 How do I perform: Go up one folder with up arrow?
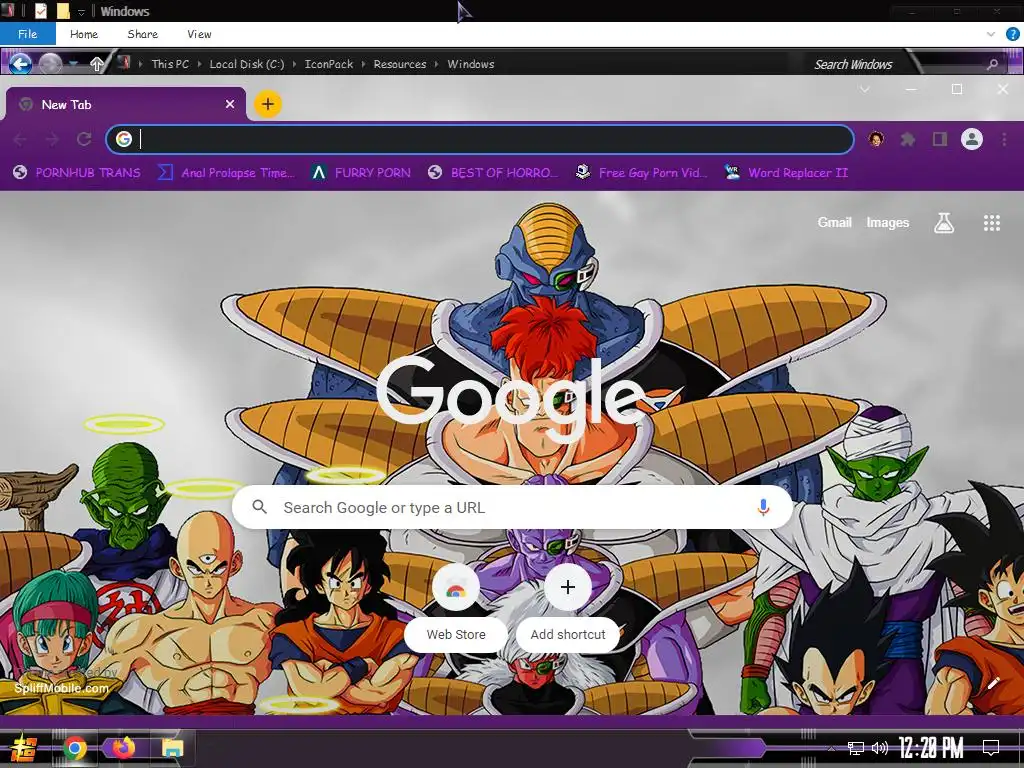pos(97,64)
